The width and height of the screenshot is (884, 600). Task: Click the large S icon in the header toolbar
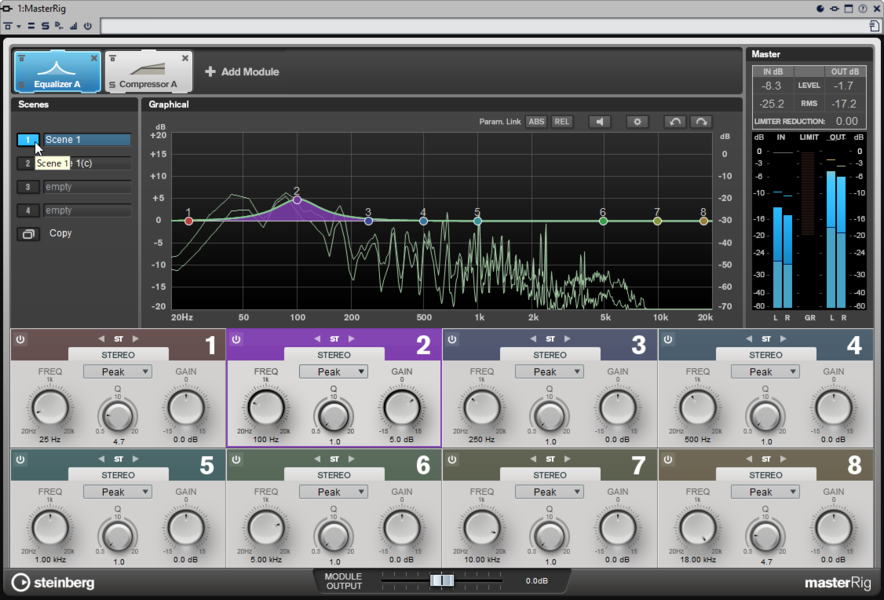point(45,26)
